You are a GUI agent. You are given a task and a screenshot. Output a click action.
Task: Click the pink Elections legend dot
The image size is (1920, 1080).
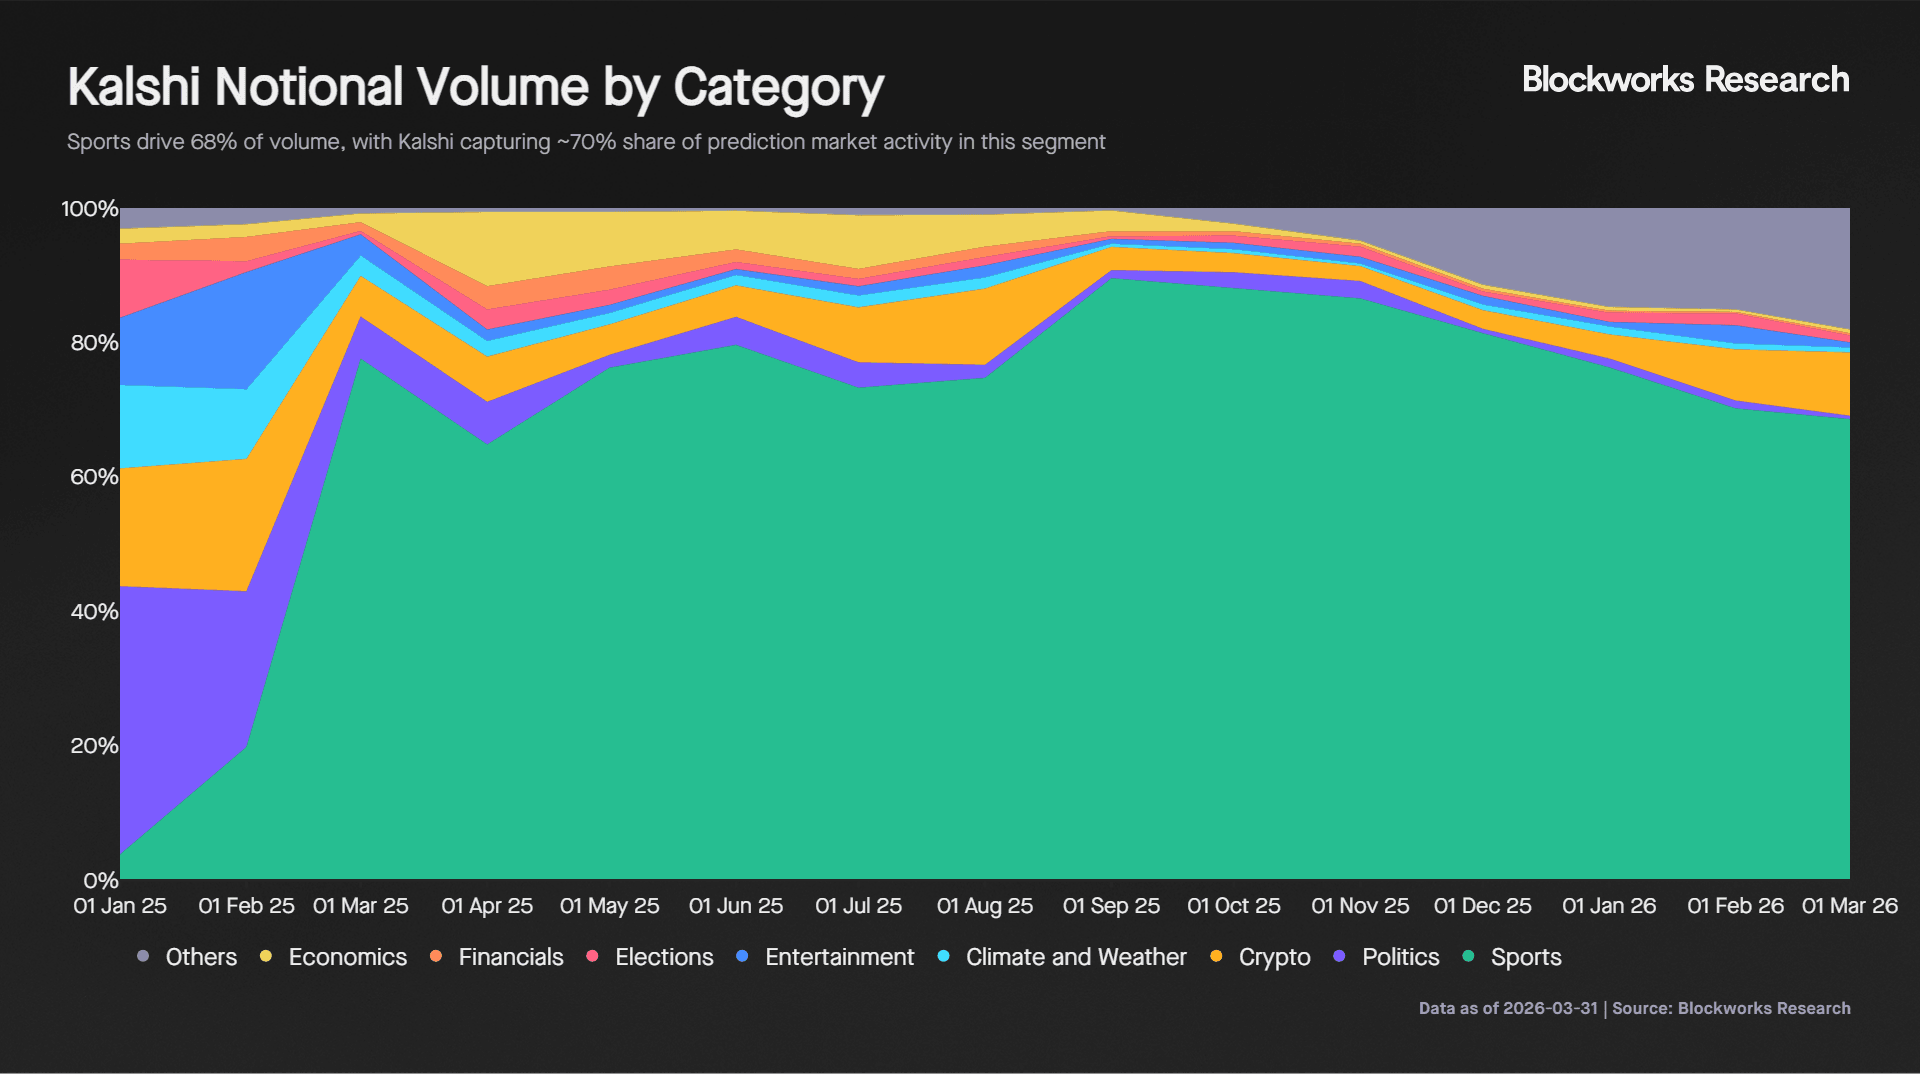pos(593,957)
